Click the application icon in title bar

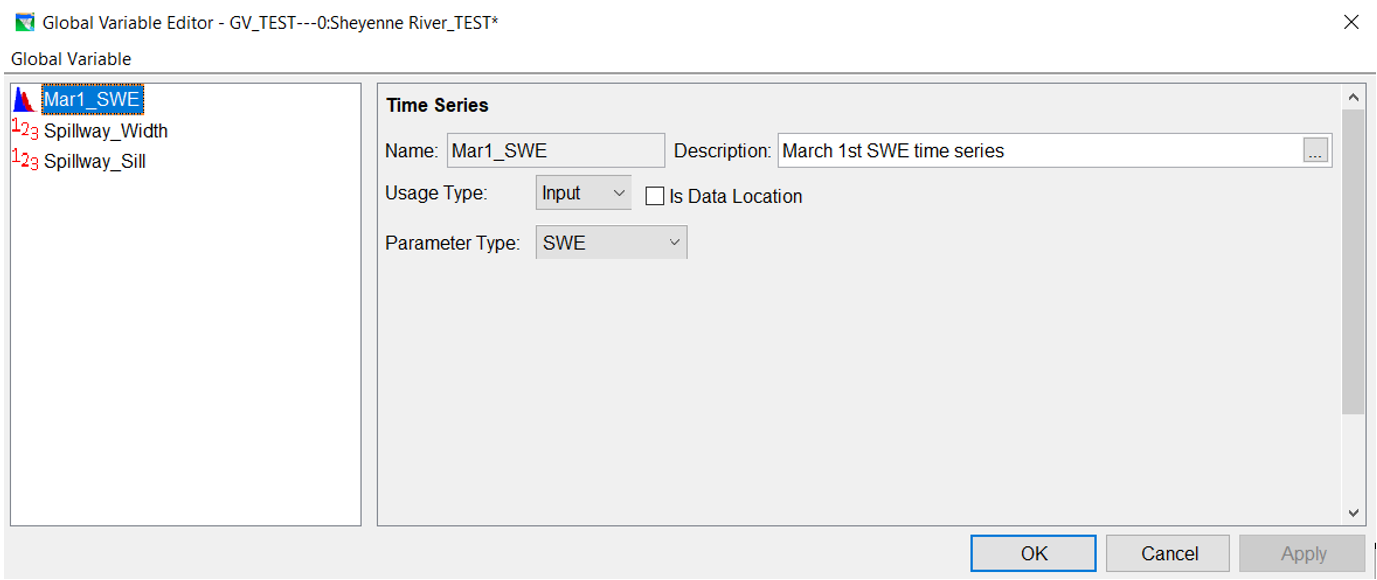click(24, 22)
